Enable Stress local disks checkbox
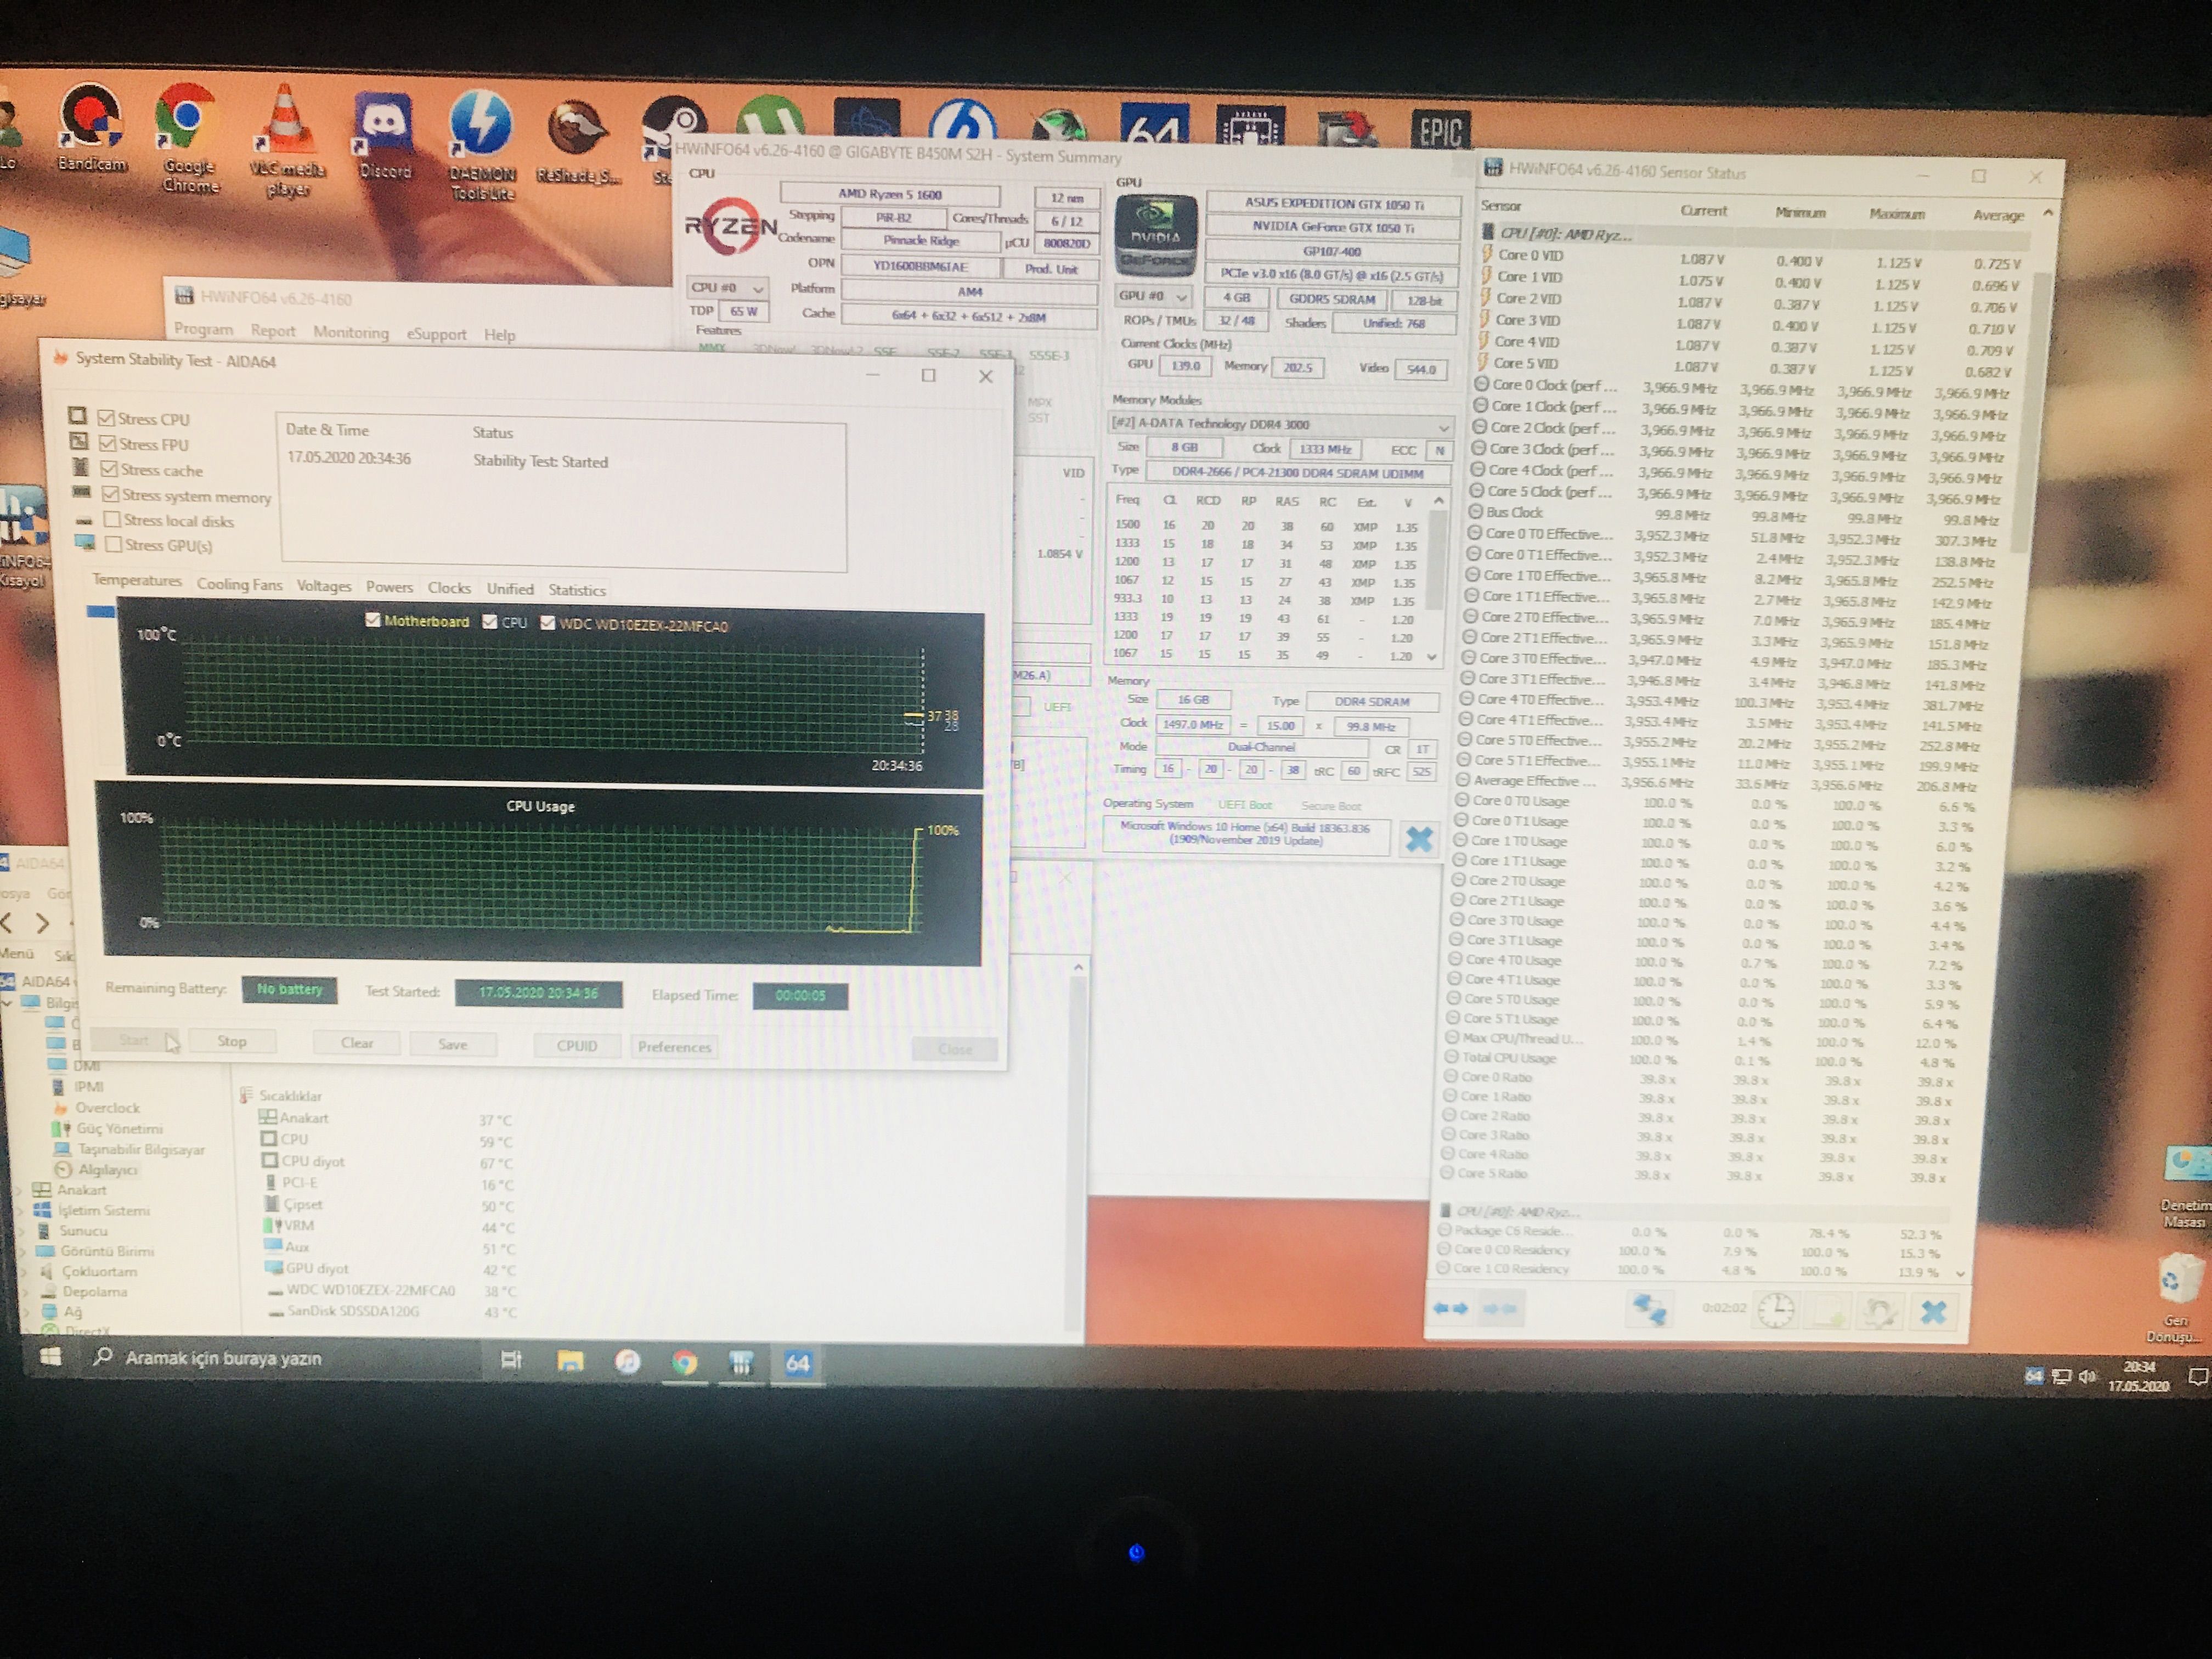This screenshot has width=2212, height=1659. (x=112, y=519)
